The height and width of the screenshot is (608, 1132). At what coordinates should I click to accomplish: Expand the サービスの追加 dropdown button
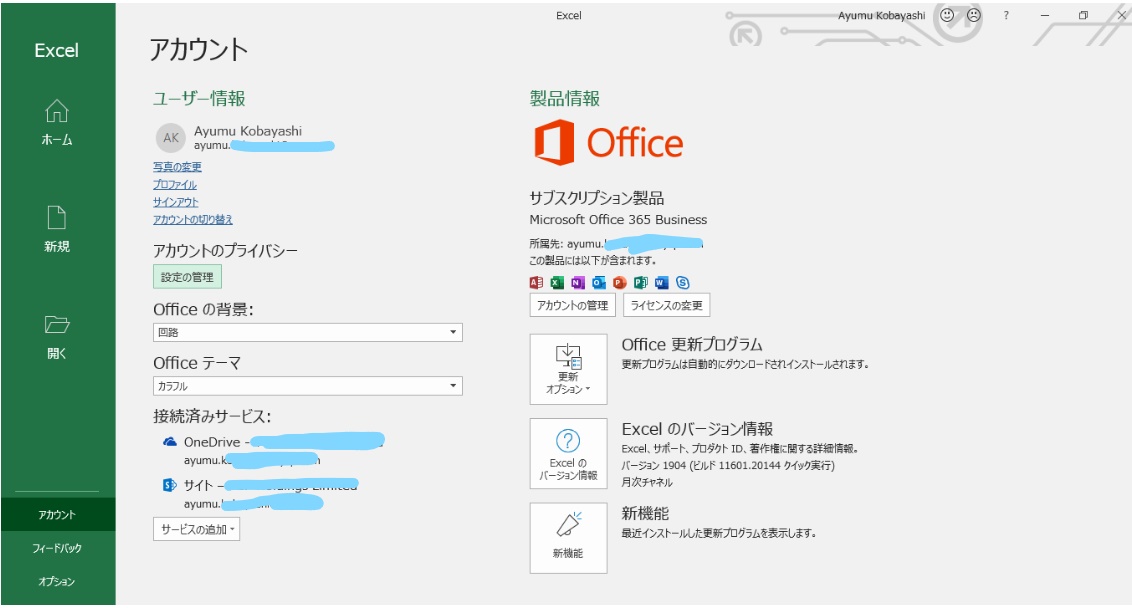click(x=196, y=529)
